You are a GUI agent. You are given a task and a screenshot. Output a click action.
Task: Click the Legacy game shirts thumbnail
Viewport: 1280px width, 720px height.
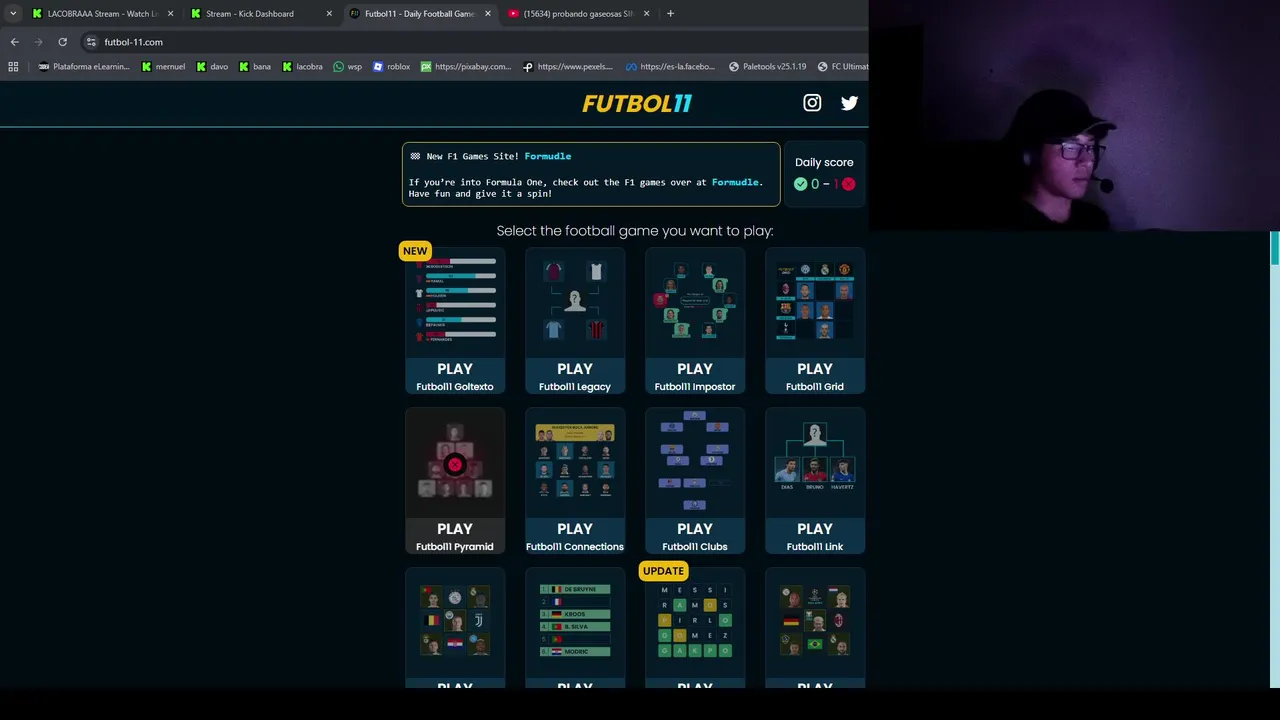coord(575,301)
